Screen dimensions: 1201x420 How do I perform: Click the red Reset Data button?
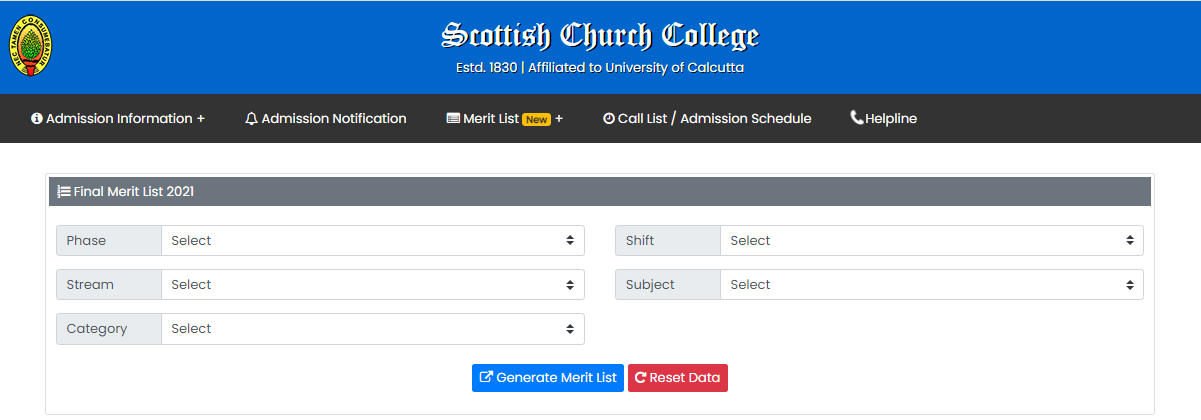[x=678, y=378]
